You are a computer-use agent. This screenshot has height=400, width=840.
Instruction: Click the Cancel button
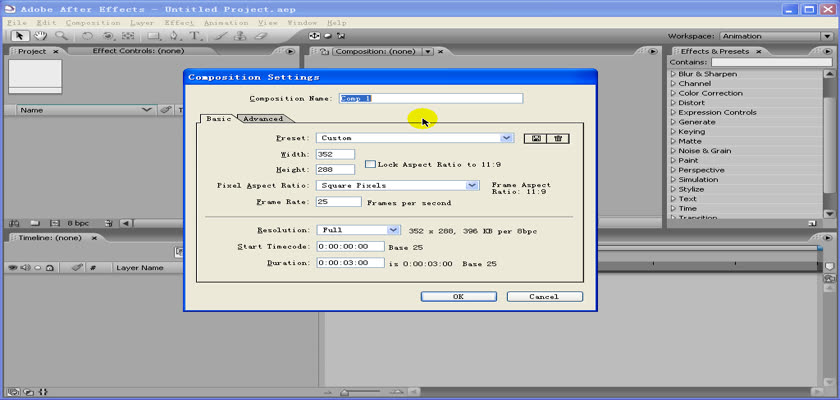(x=544, y=297)
